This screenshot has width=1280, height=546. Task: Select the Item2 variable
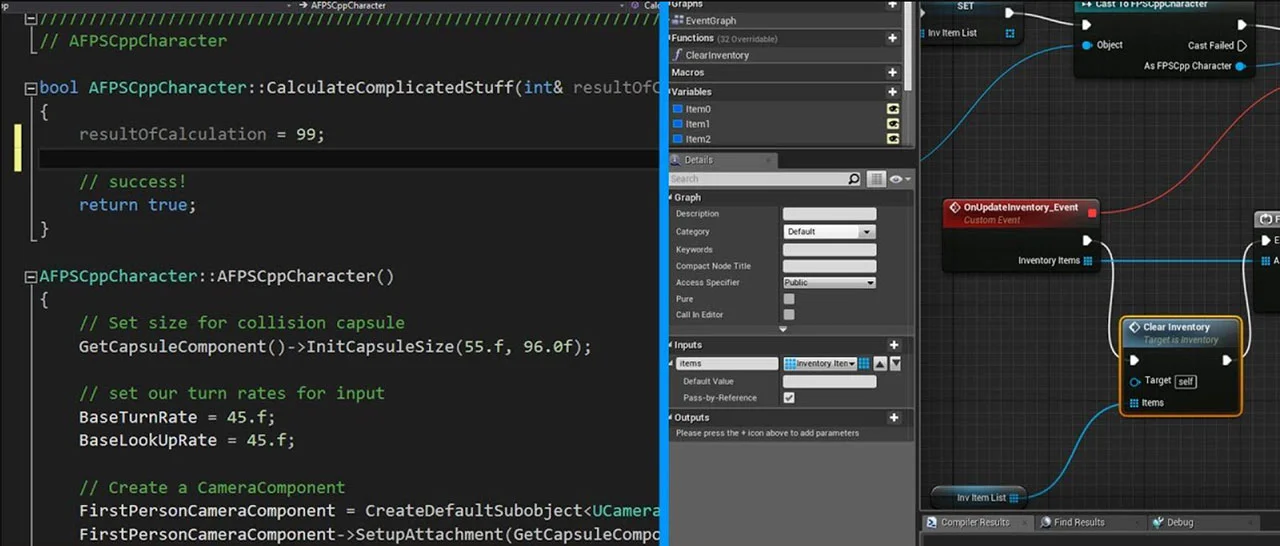coord(698,139)
